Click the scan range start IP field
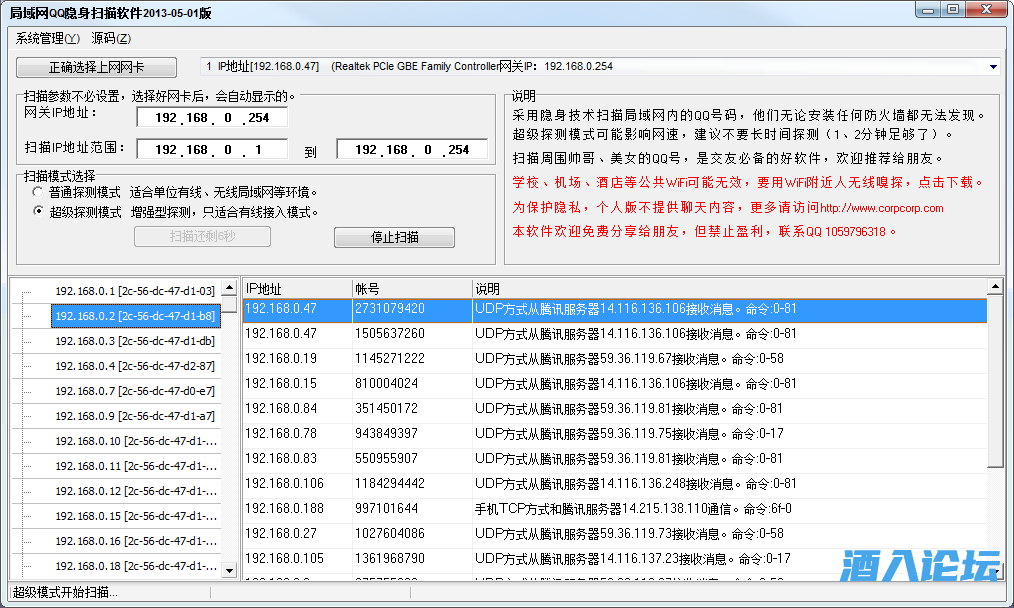 211,149
